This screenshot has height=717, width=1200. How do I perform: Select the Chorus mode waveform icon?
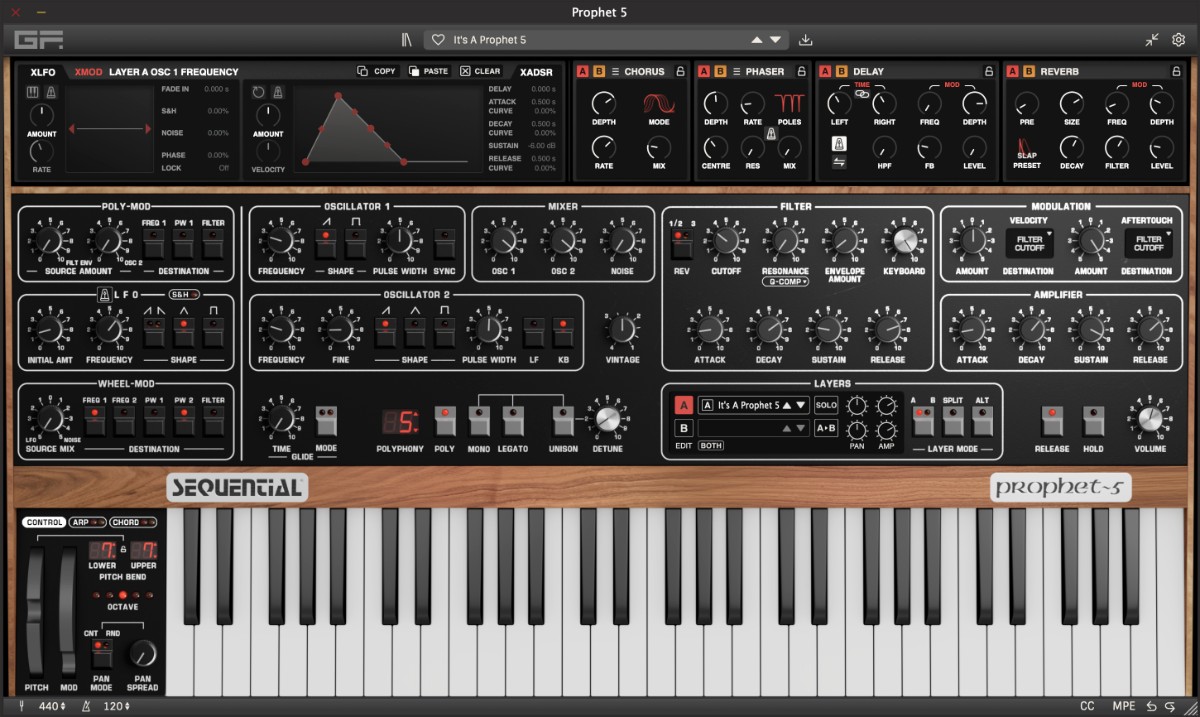coord(658,103)
